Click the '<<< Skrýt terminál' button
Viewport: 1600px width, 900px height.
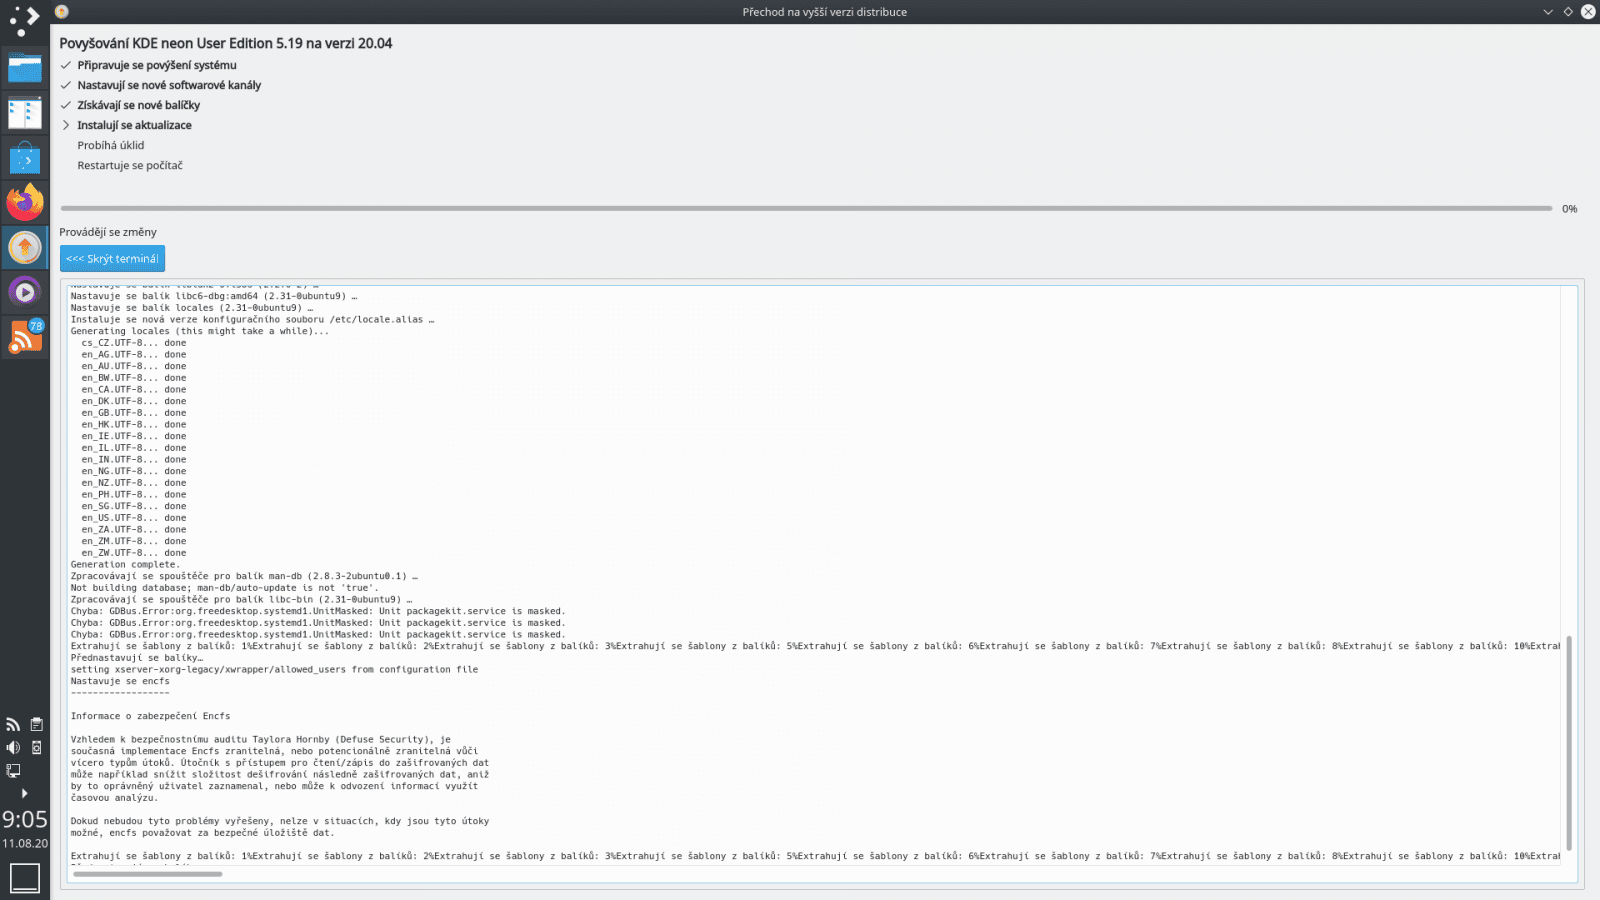(112, 258)
